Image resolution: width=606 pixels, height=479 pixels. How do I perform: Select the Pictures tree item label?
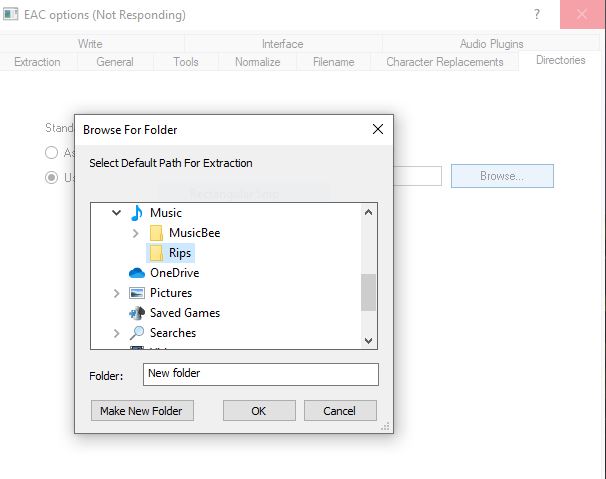(171, 293)
